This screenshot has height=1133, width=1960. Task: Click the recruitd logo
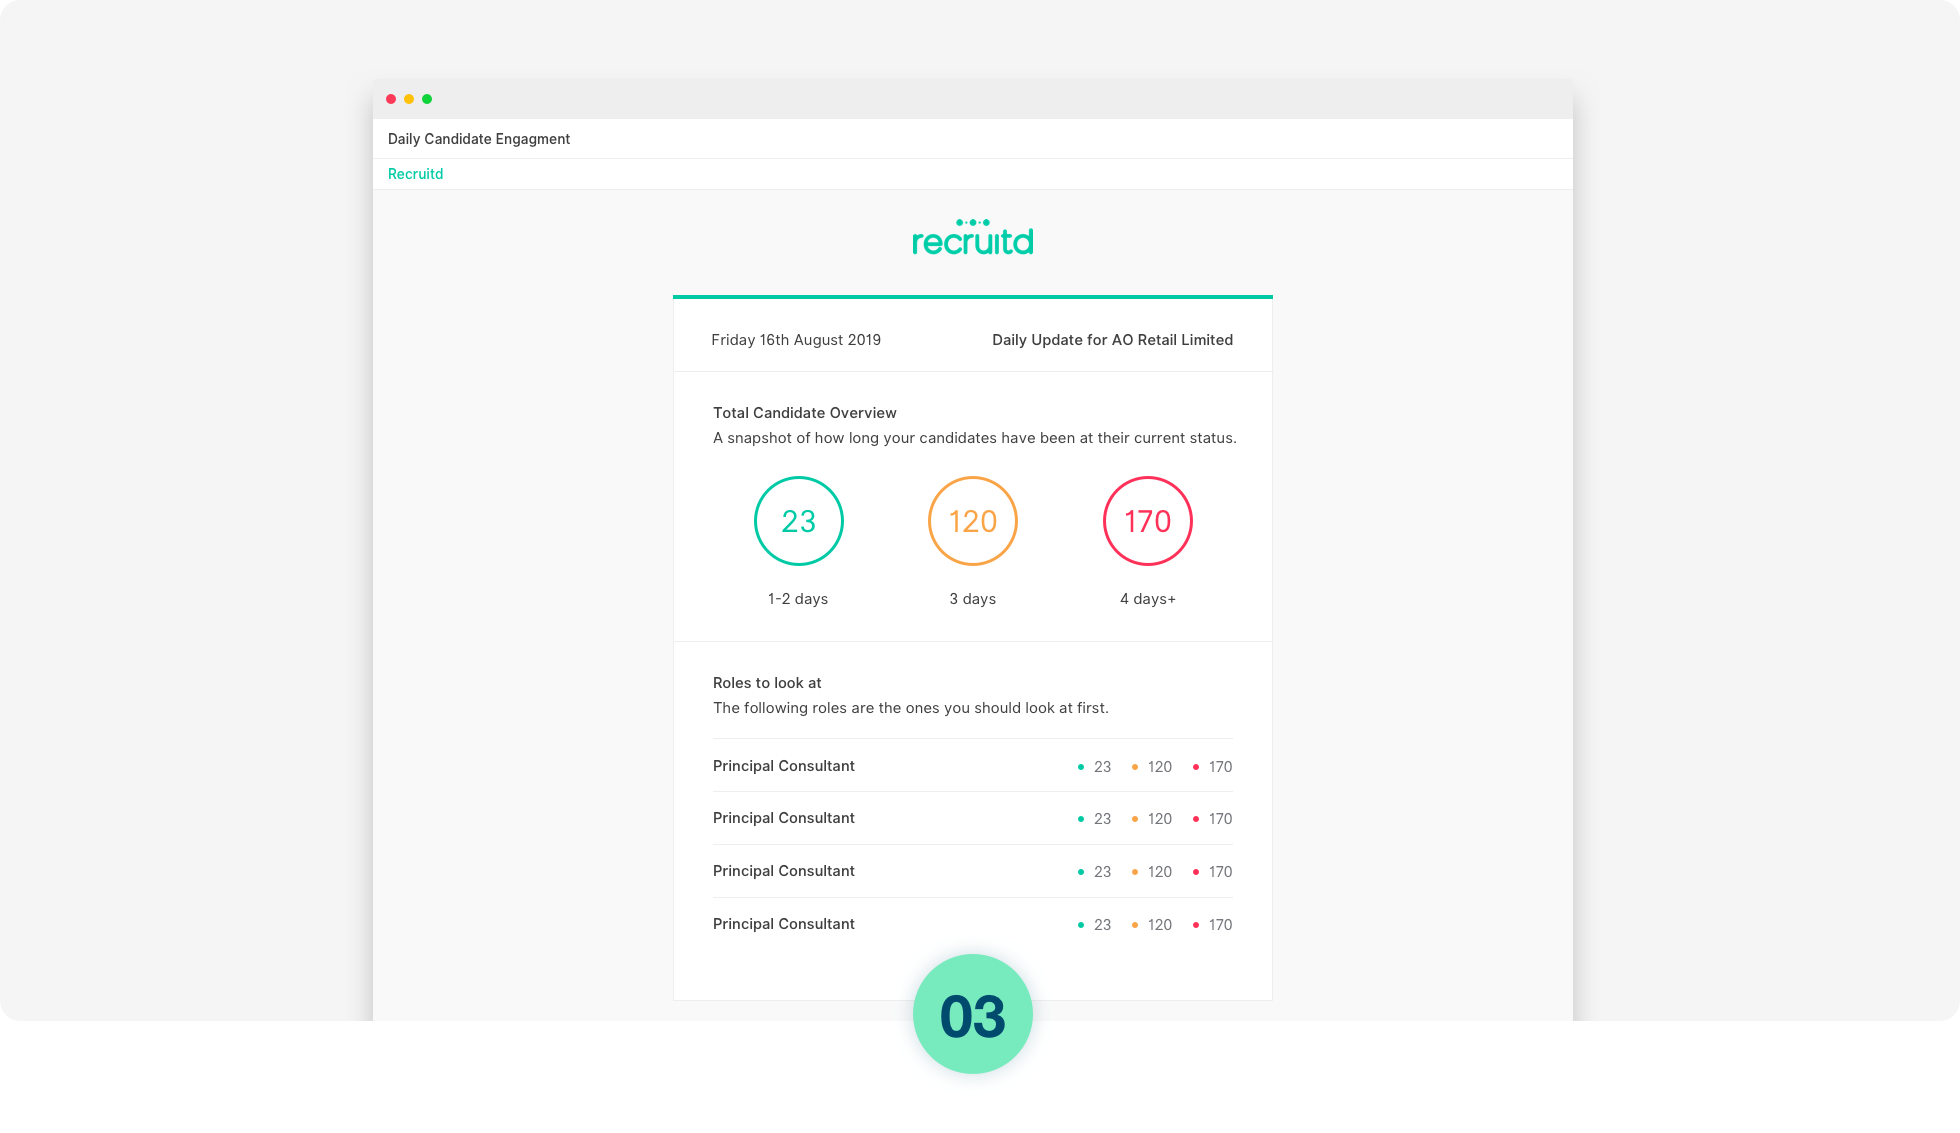point(972,238)
